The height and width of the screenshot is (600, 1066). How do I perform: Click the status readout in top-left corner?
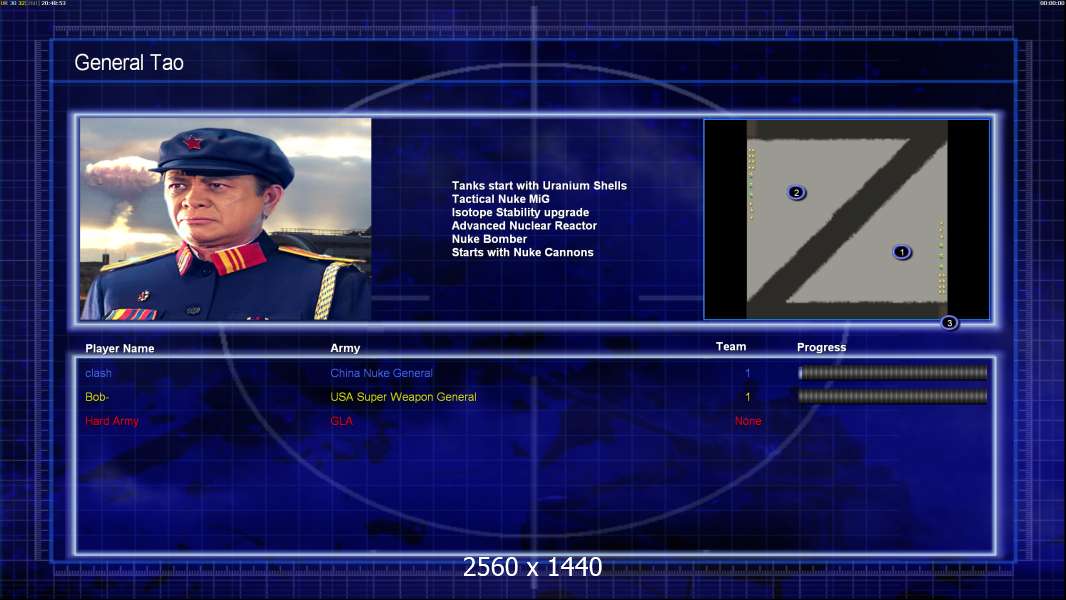click(x=33, y=3)
